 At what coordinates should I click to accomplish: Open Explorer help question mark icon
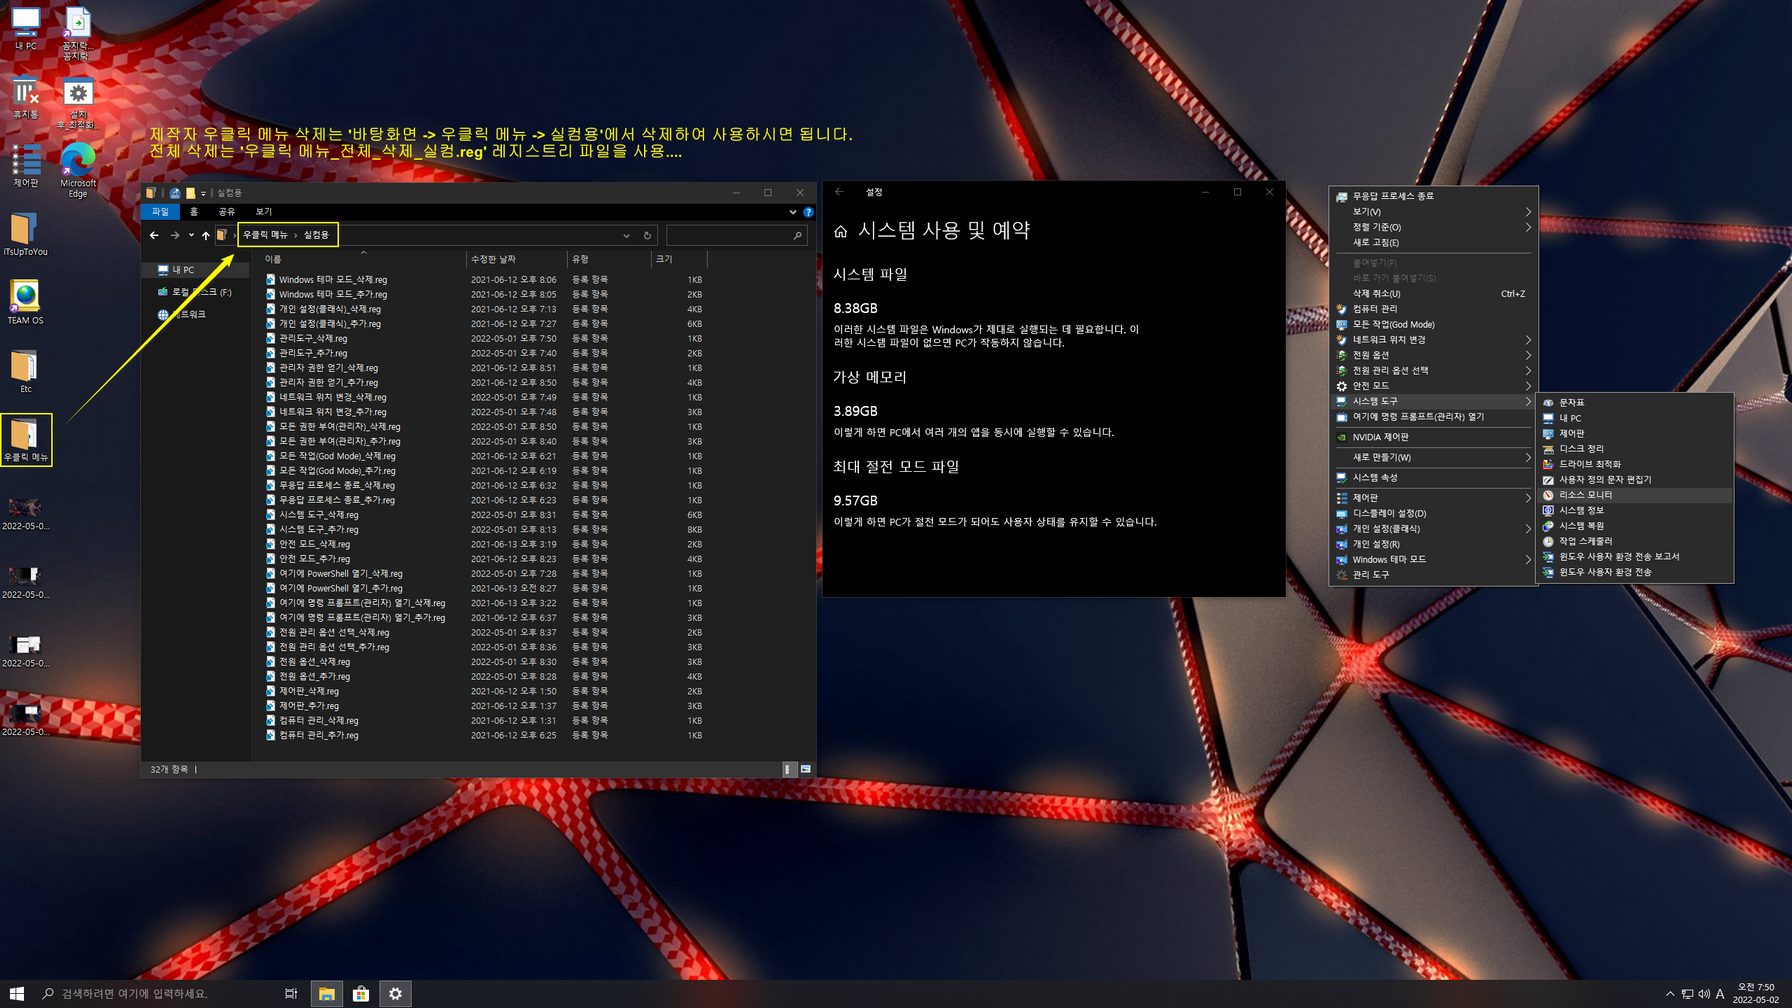808,212
